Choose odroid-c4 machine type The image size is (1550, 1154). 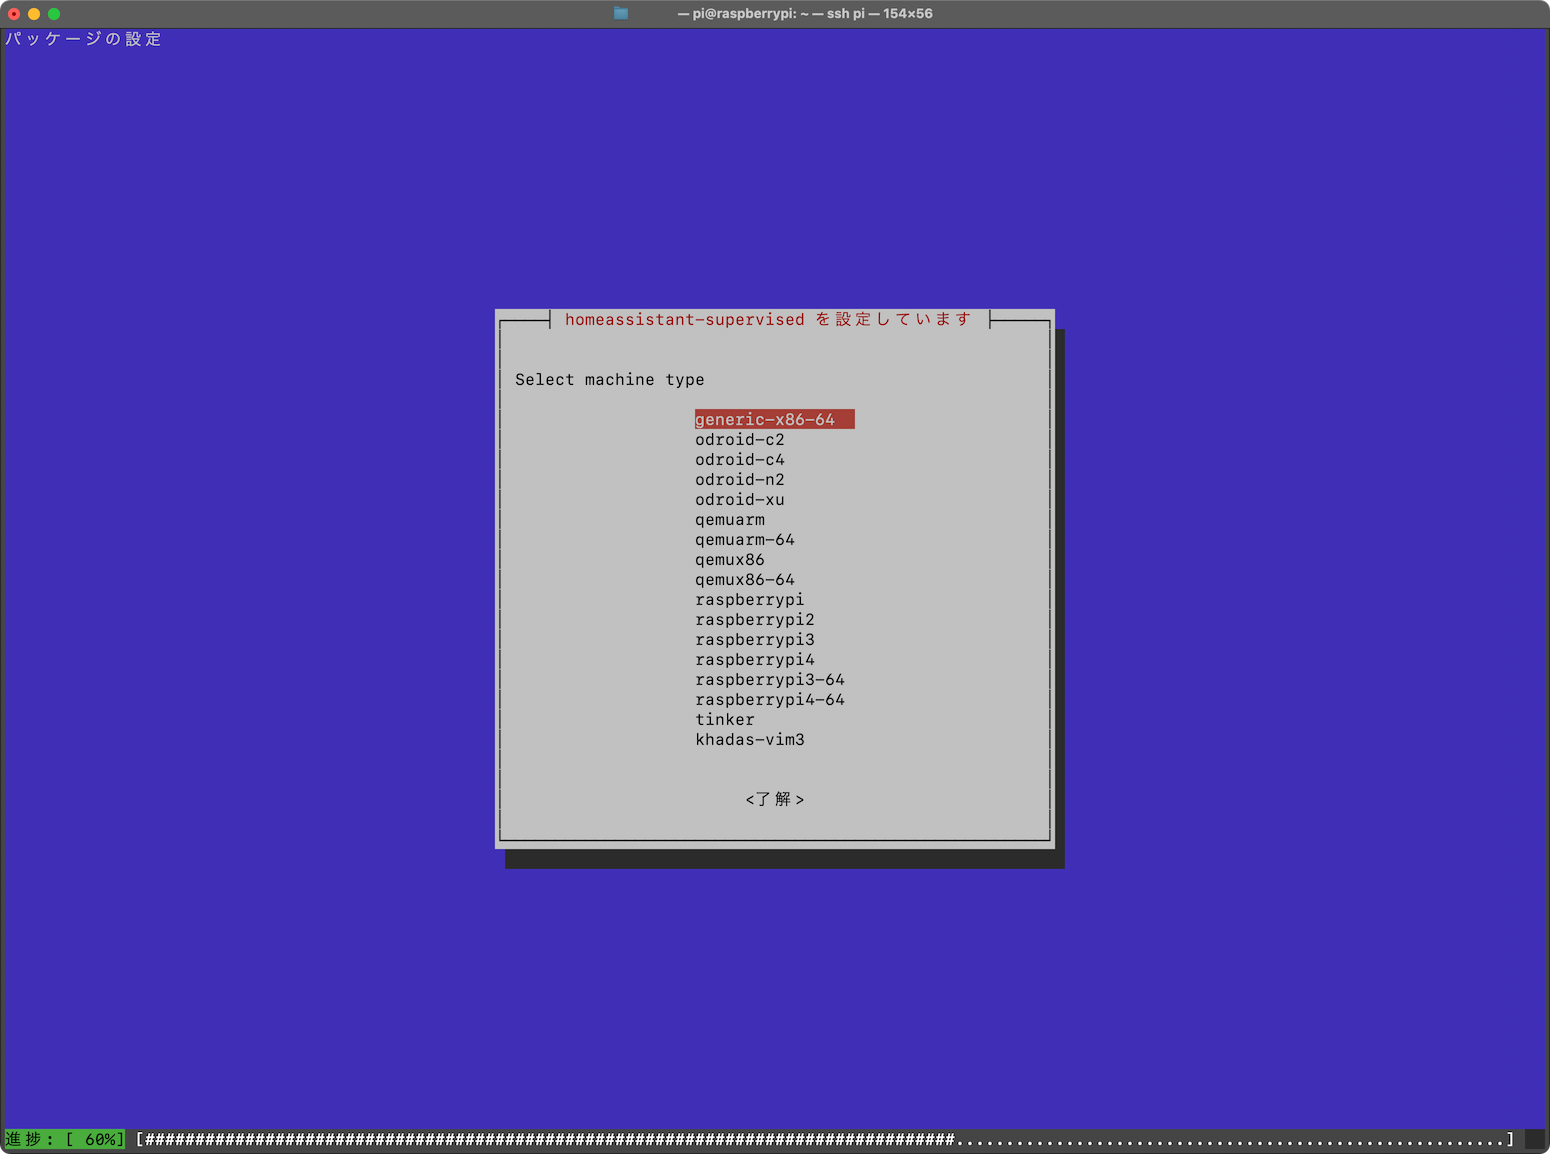click(x=740, y=459)
